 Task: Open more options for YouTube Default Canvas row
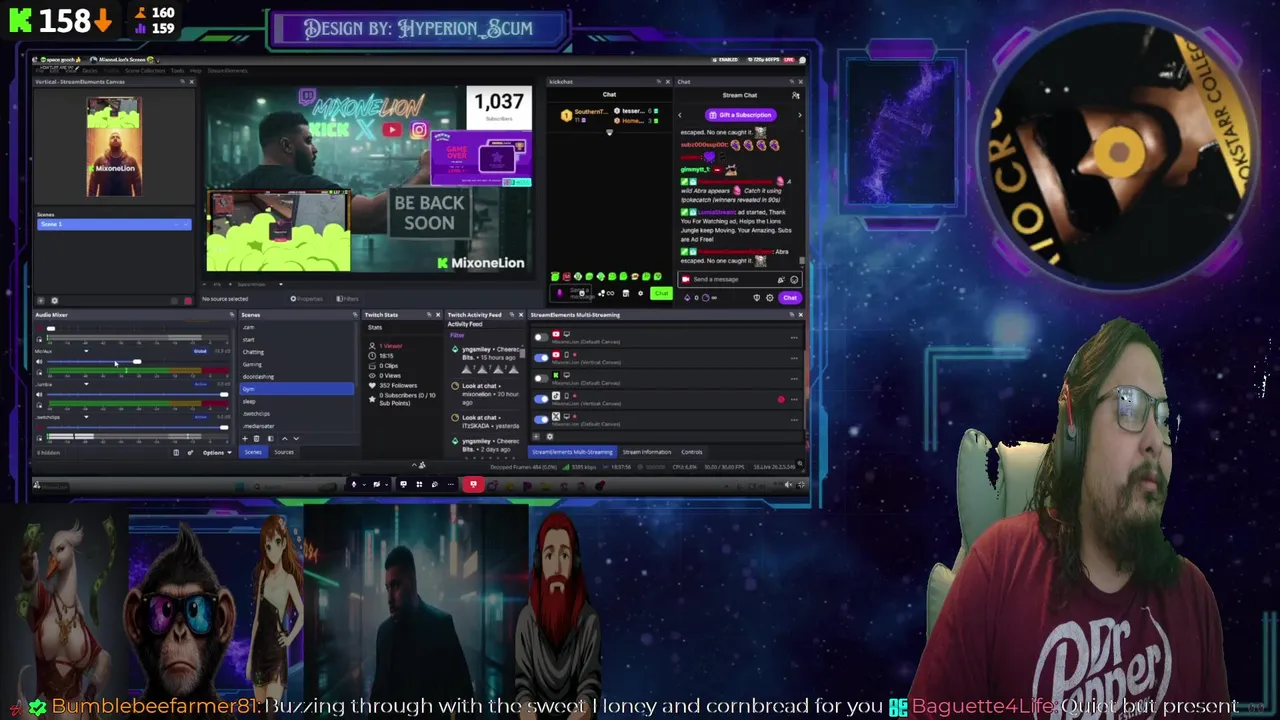794,338
